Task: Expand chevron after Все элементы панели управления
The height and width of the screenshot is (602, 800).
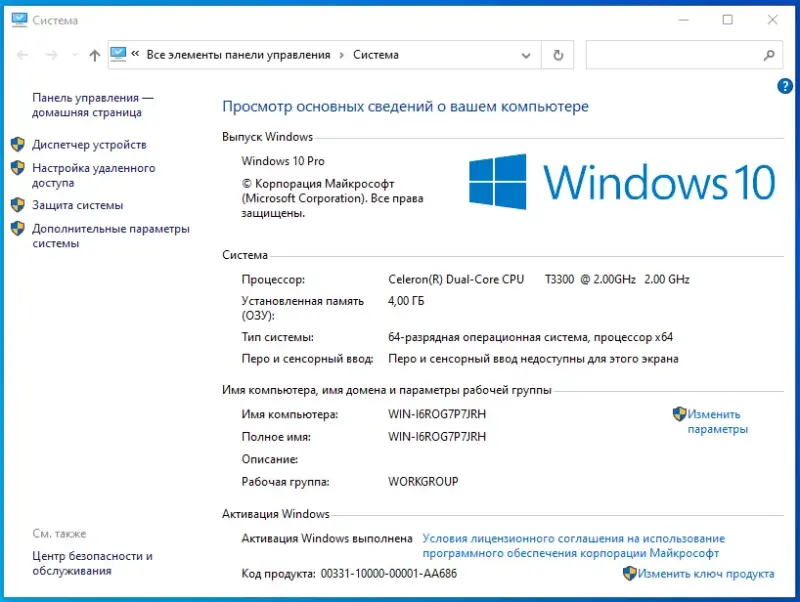Action: tap(342, 55)
